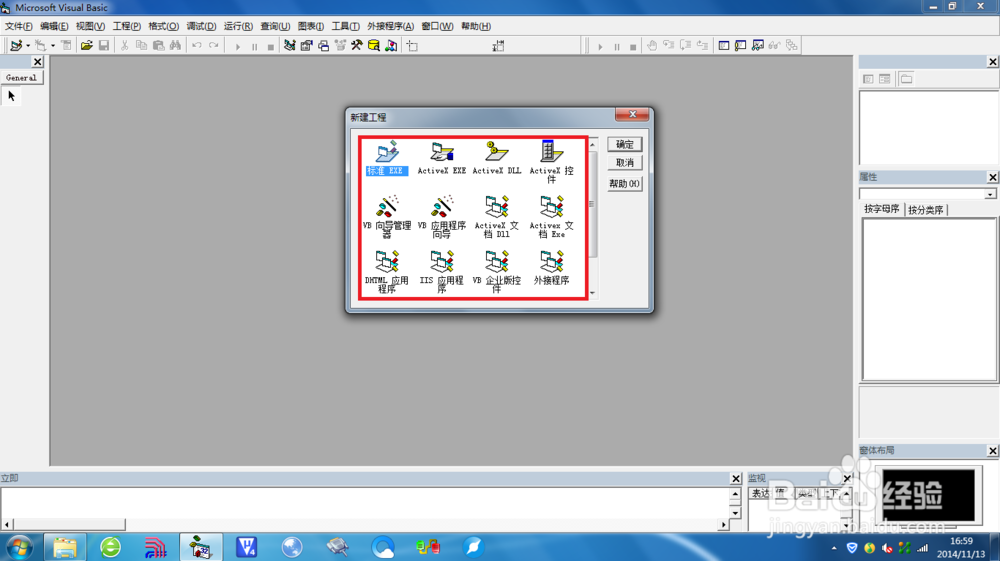Select the ActiveX 文档 Dll project type
Screen dimensions: 1000x561
point(496,217)
